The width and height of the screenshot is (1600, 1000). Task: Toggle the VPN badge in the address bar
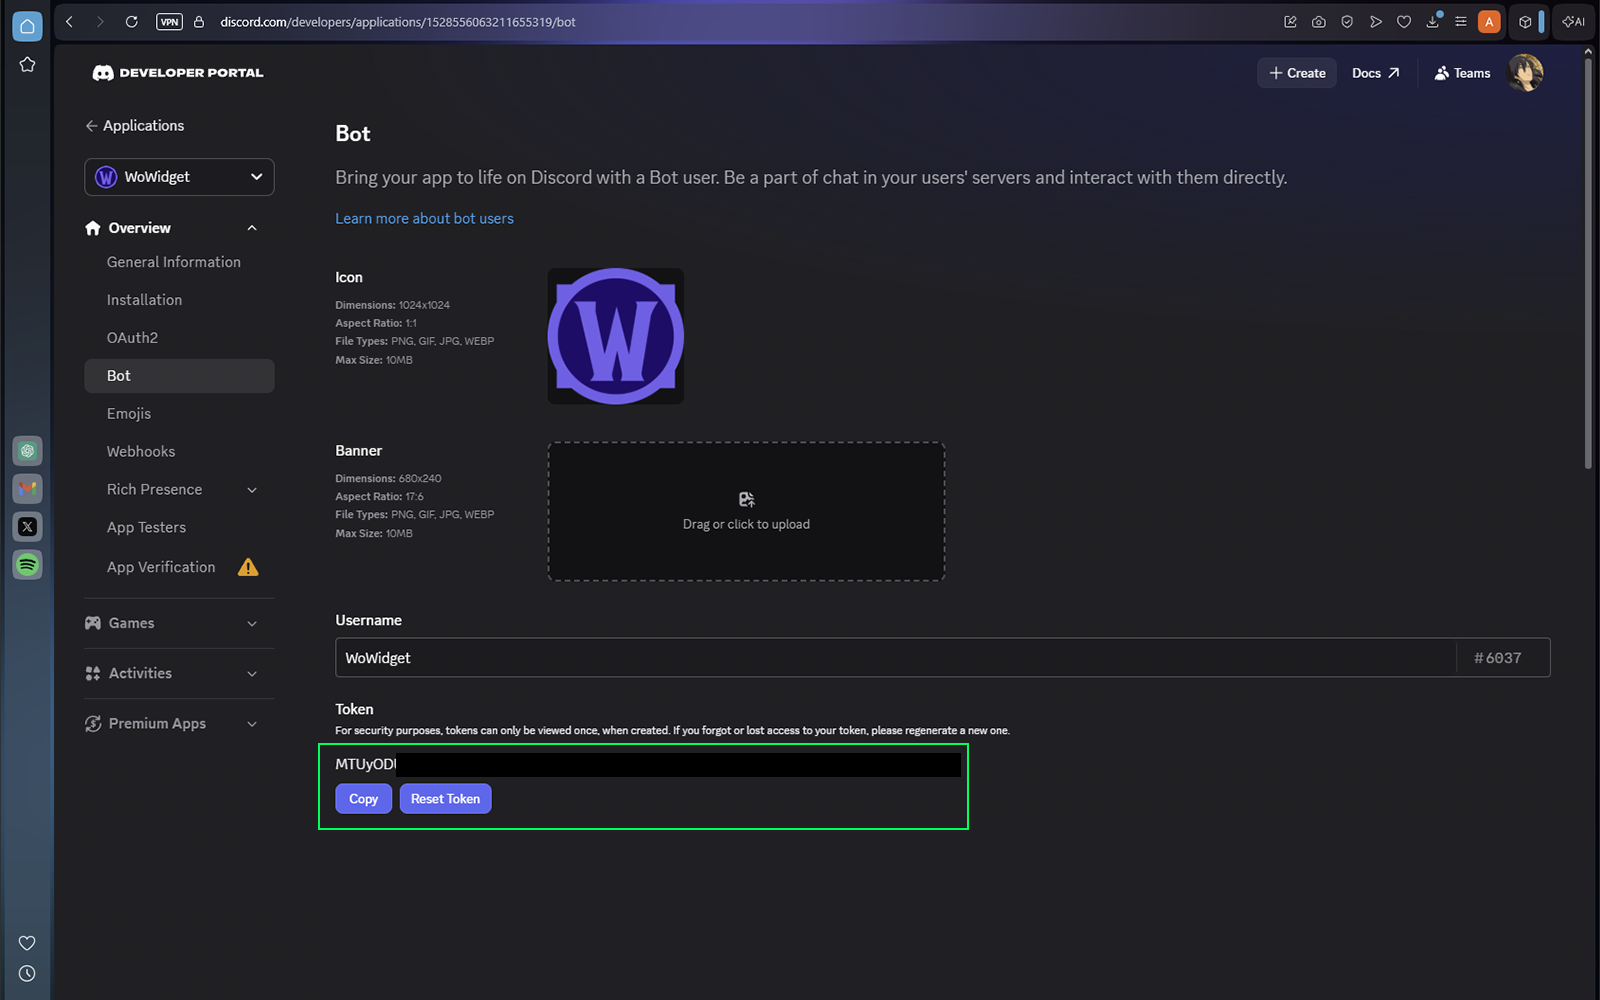(169, 21)
